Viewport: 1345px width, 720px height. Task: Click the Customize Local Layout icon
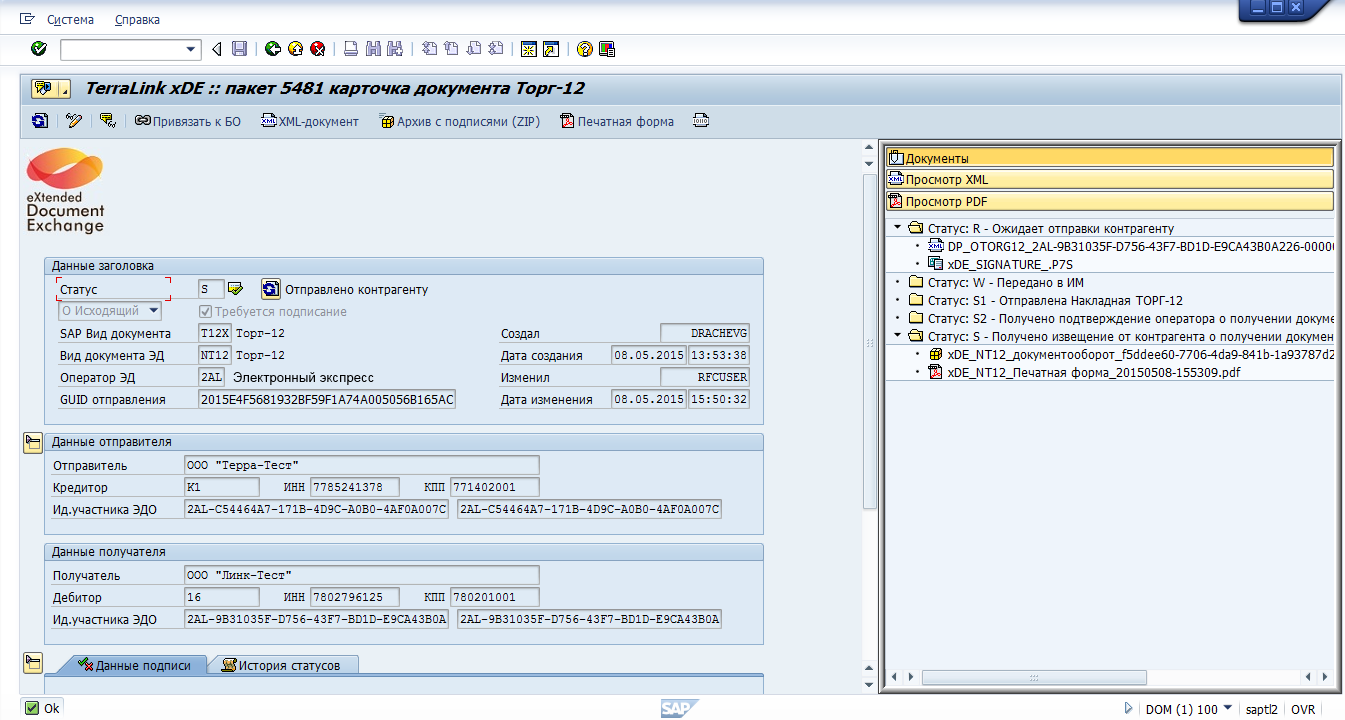(607, 49)
